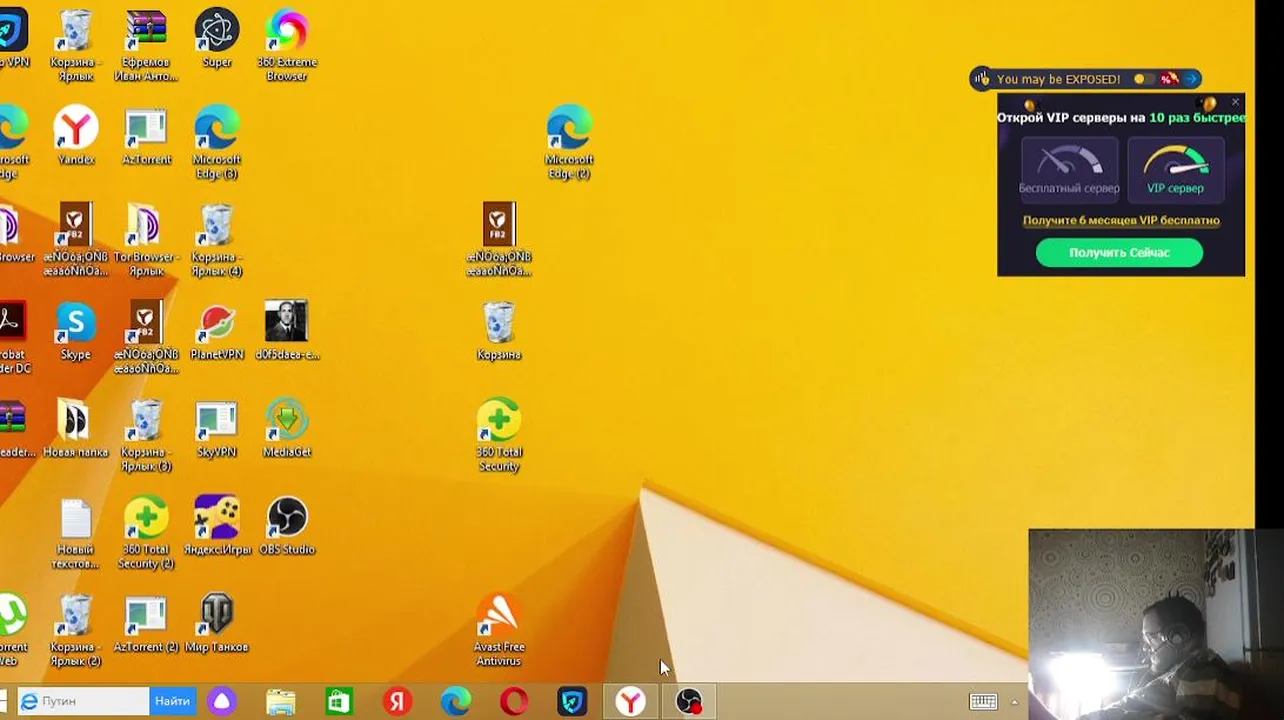Open the Microsoft Edge (2) shortcut
The width and height of the screenshot is (1284, 720).
569,142
